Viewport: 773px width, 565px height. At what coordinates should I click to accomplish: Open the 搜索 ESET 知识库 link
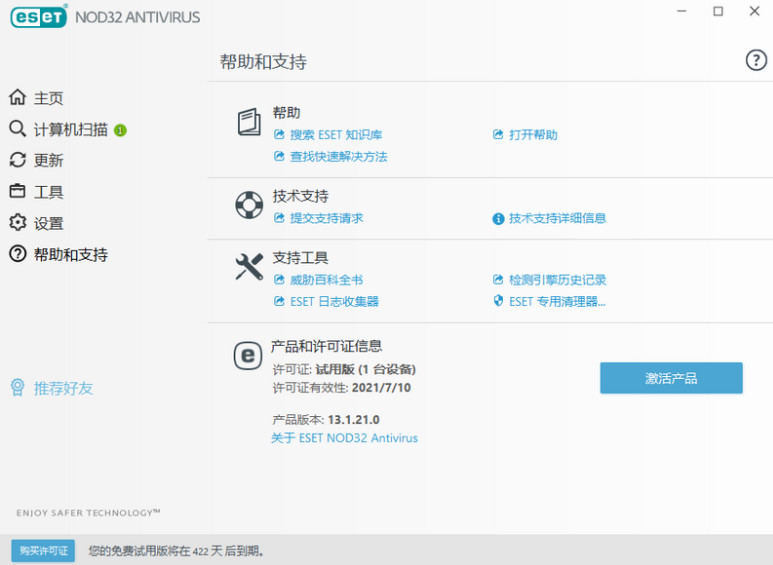(x=336, y=135)
